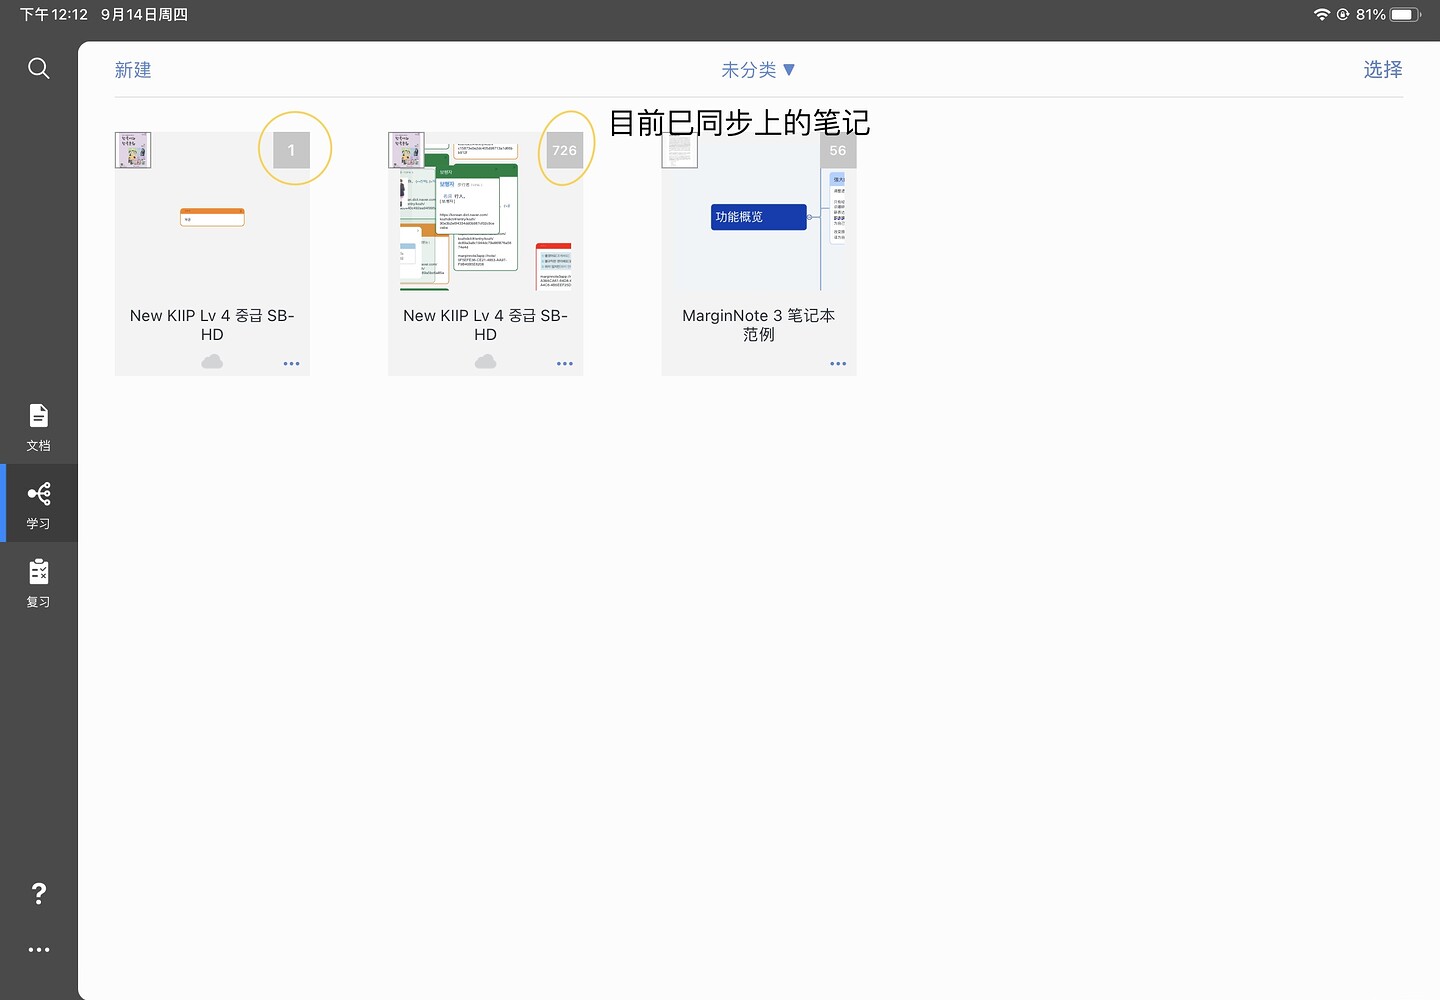1440x1000 pixels.
Task: Switch to the 文档 documents section
Action: (x=39, y=427)
